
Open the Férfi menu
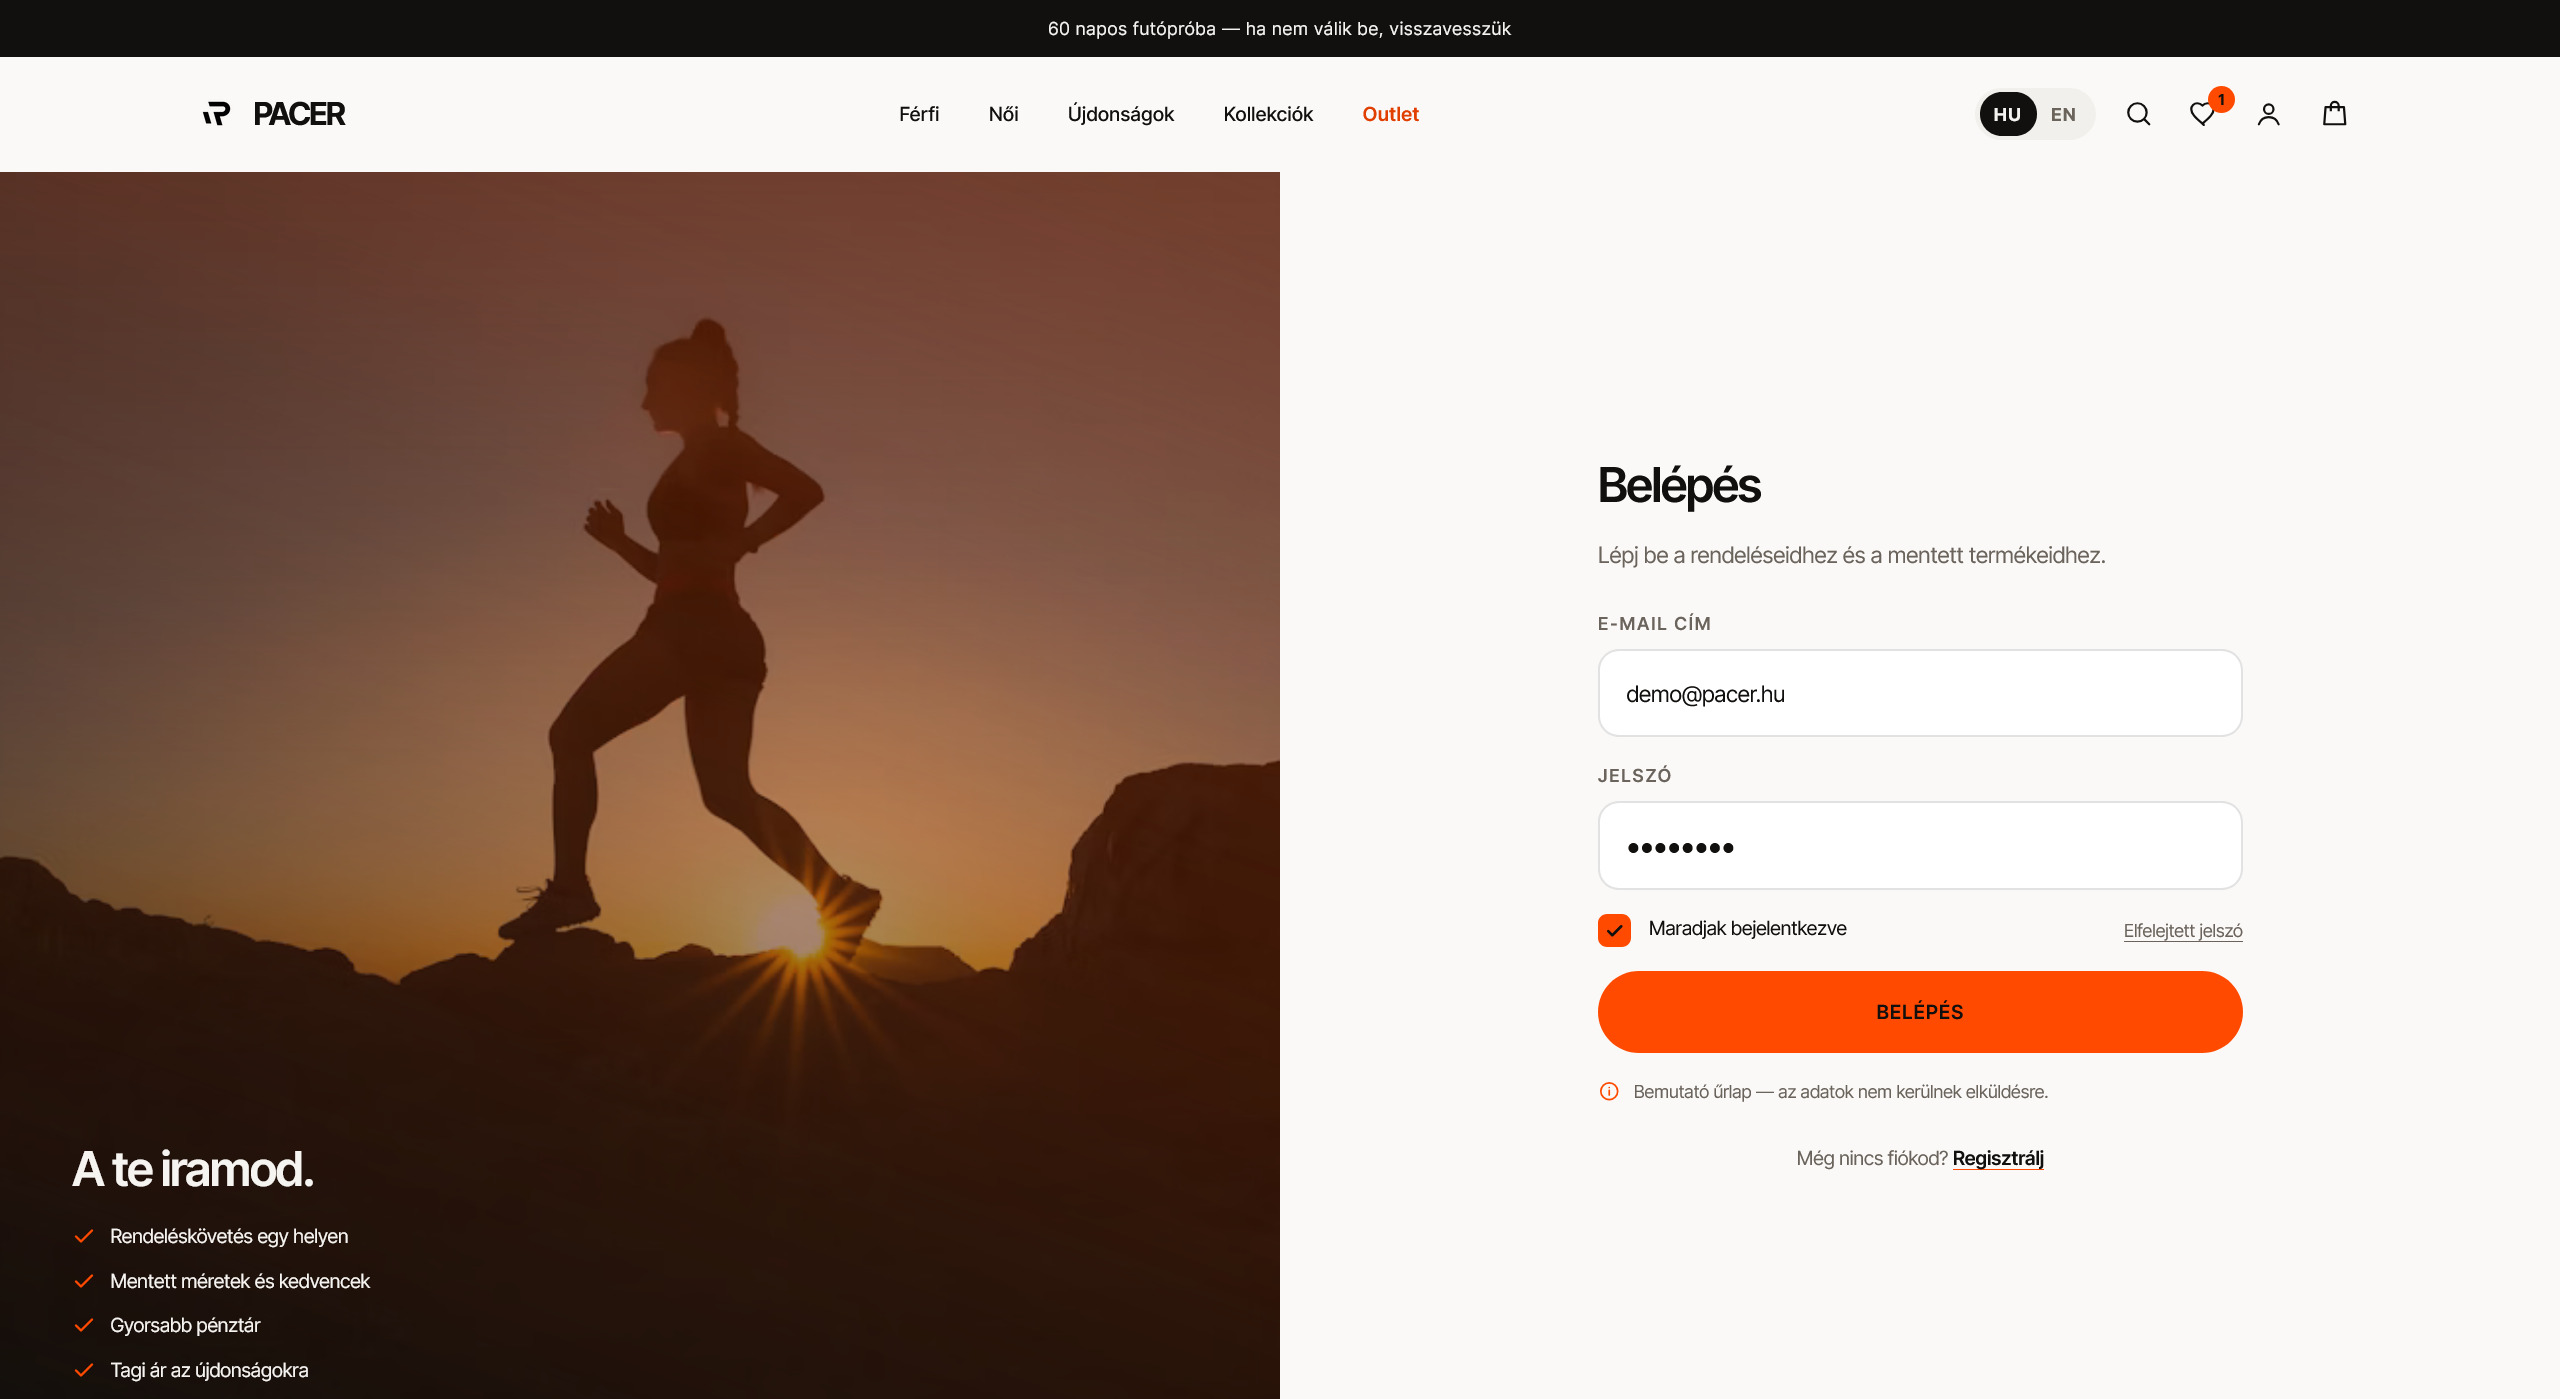919,114
